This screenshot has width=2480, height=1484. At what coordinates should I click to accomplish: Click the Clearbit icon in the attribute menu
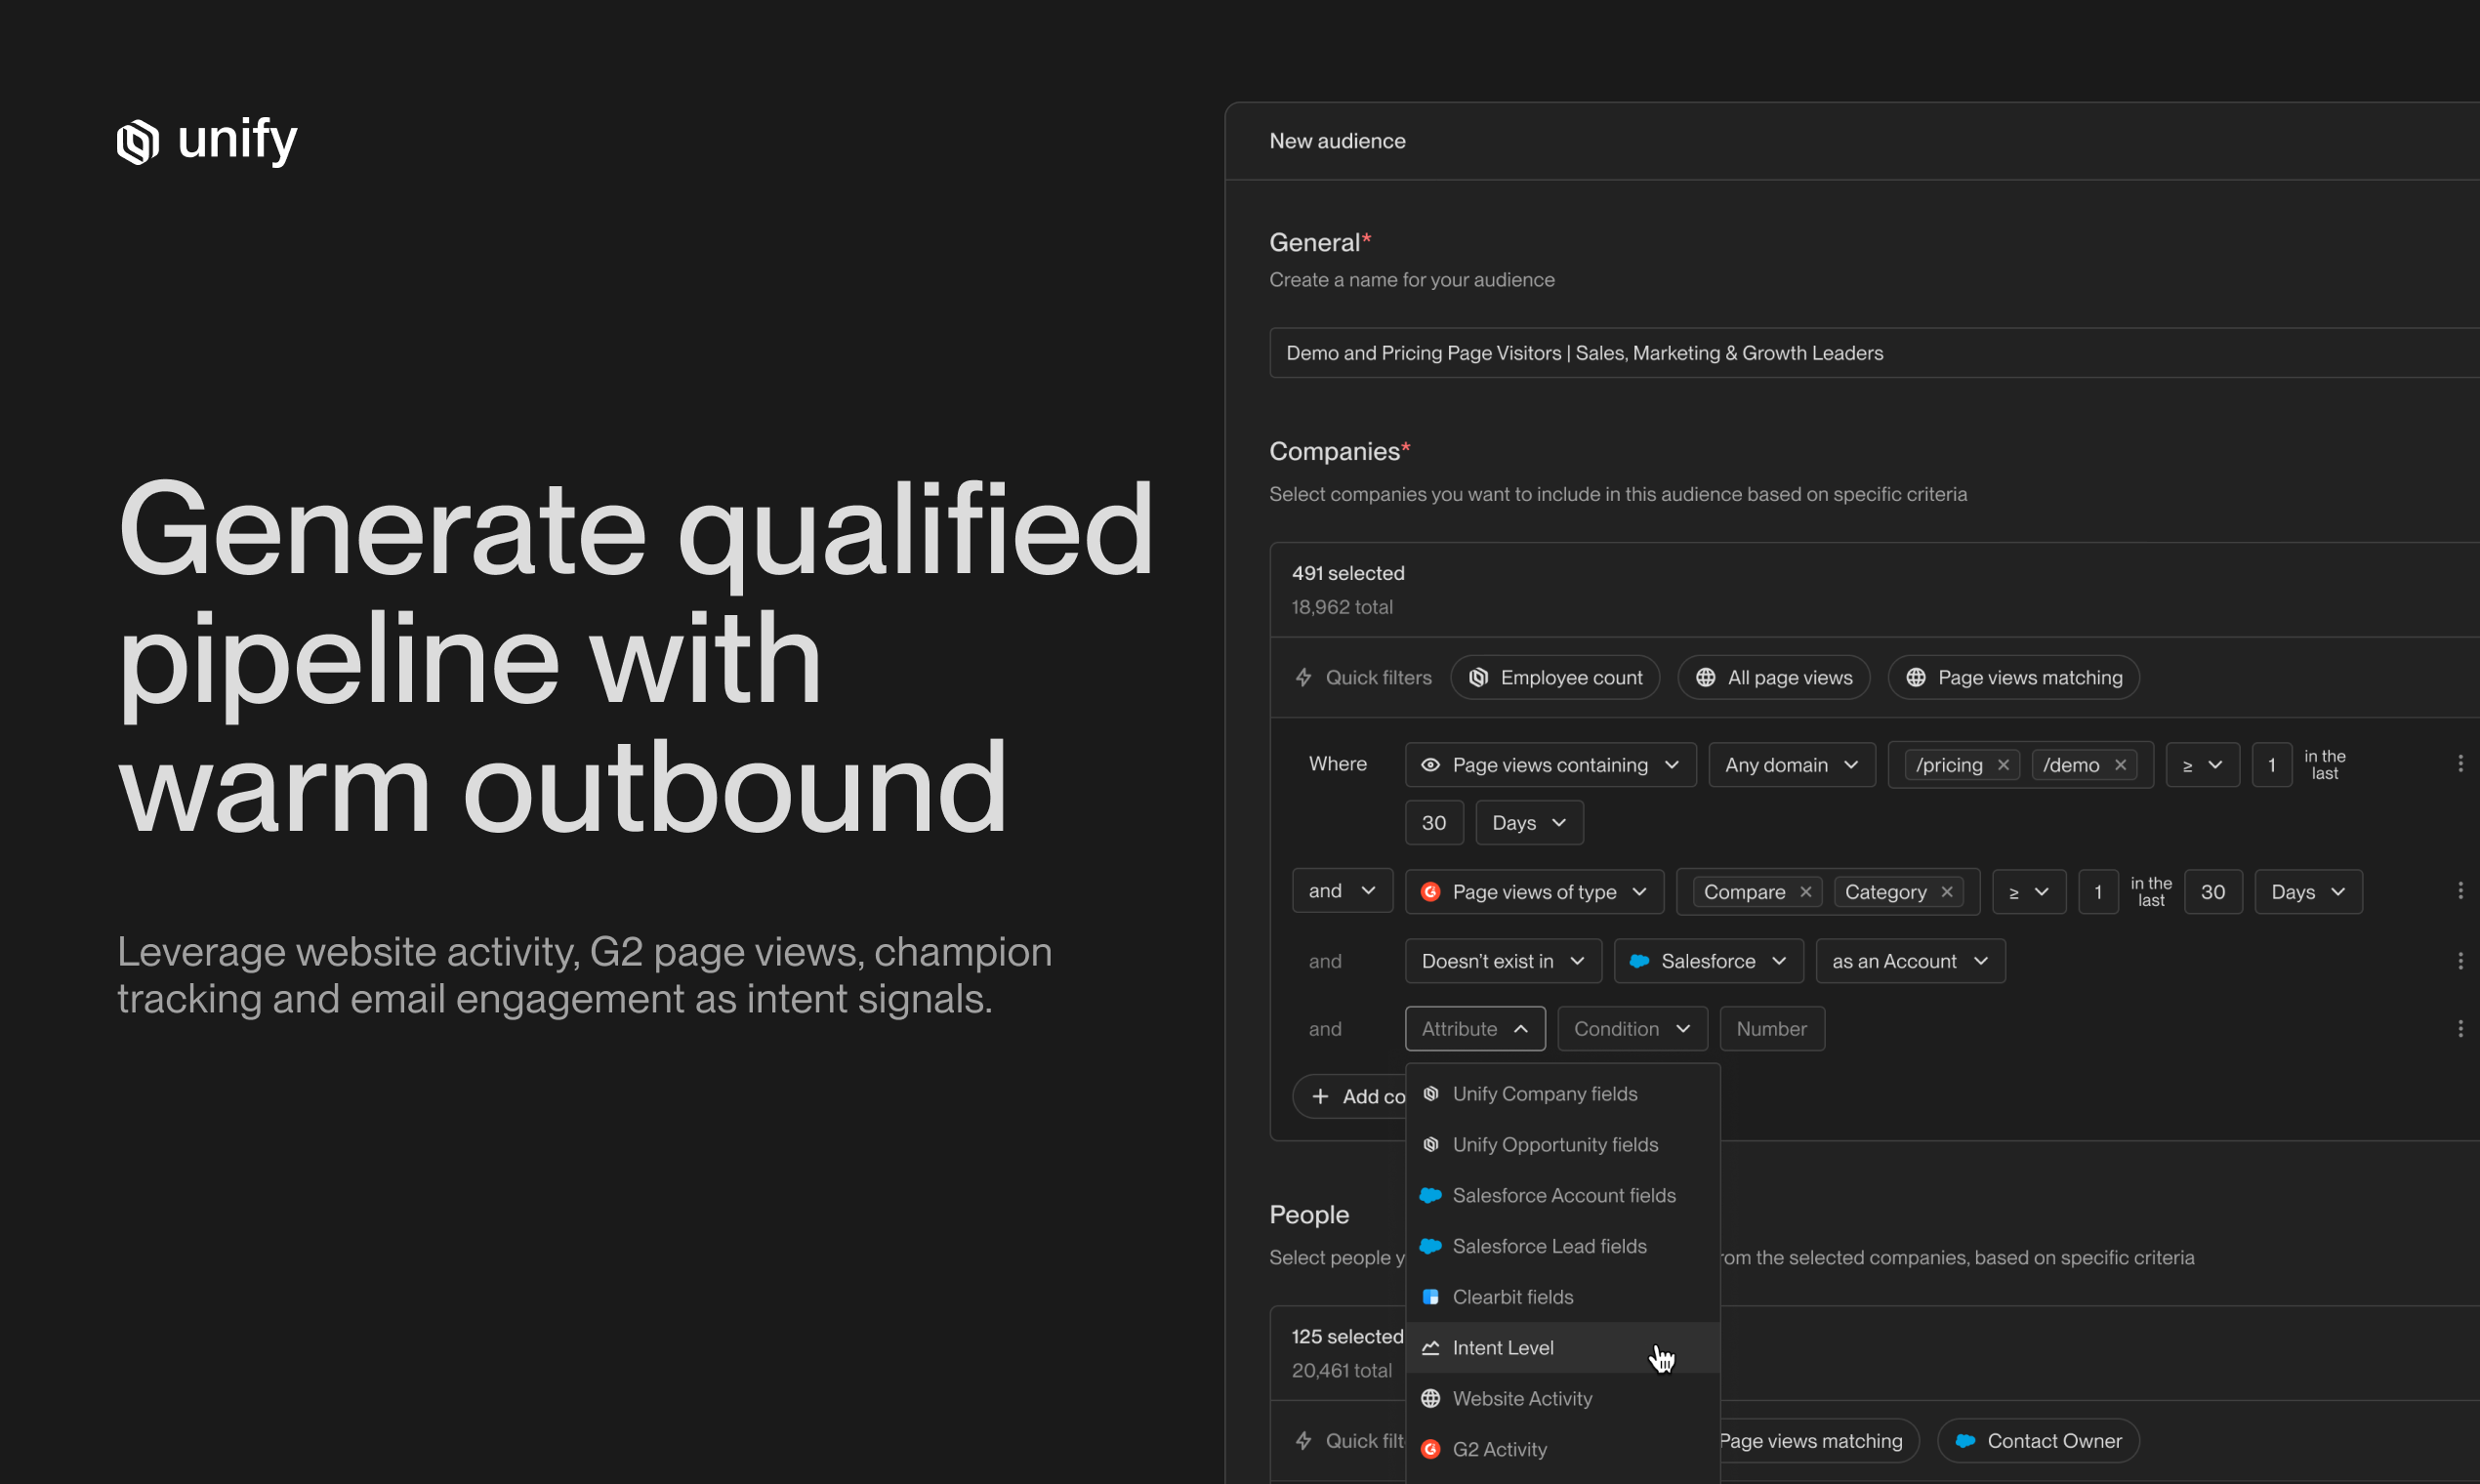[x=1431, y=1296]
